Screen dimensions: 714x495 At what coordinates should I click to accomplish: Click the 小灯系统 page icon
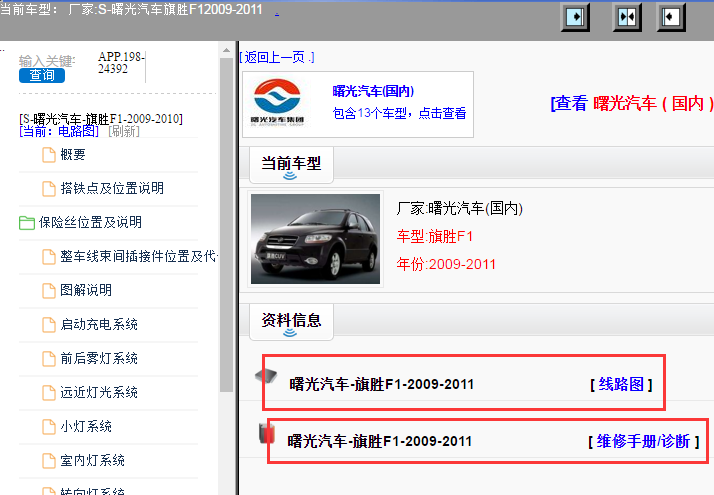tap(49, 427)
